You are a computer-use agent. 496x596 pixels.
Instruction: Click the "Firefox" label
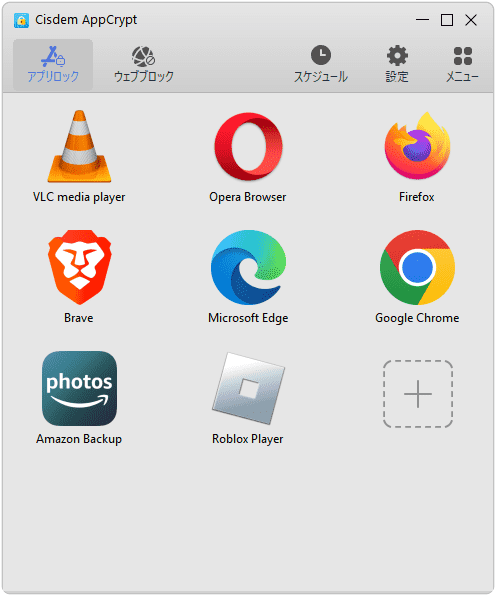coord(417,197)
